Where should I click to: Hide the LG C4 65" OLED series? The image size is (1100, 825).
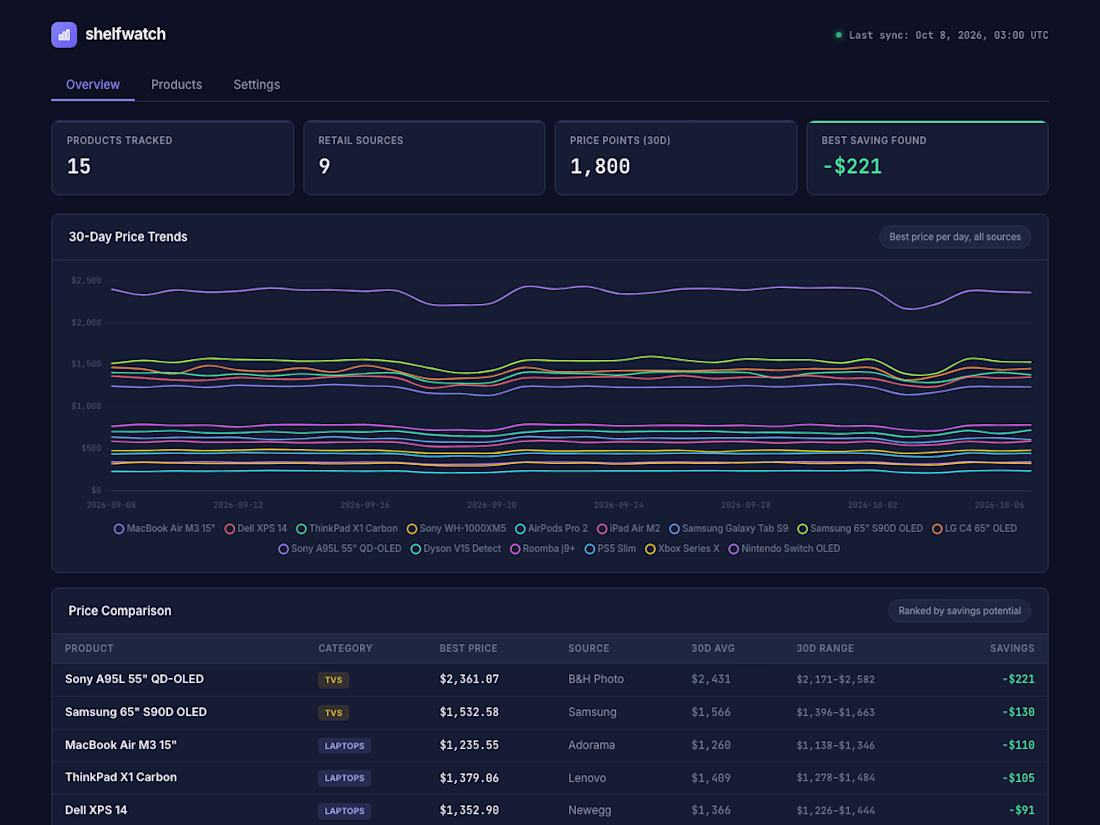coord(974,528)
